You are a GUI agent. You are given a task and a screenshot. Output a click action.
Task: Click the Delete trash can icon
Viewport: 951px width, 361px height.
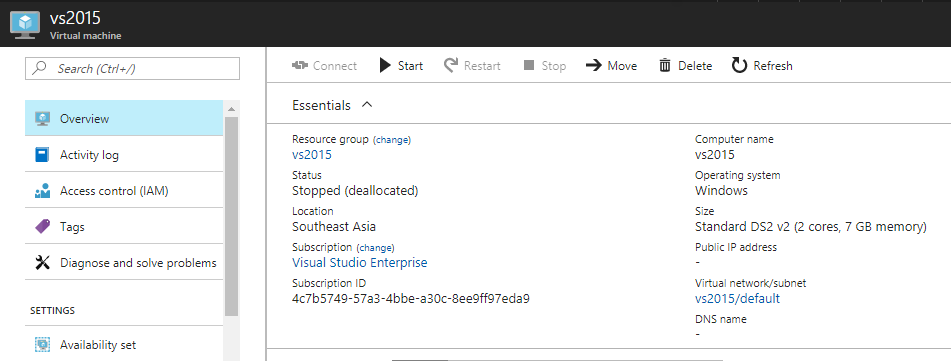tap(665, 65)
